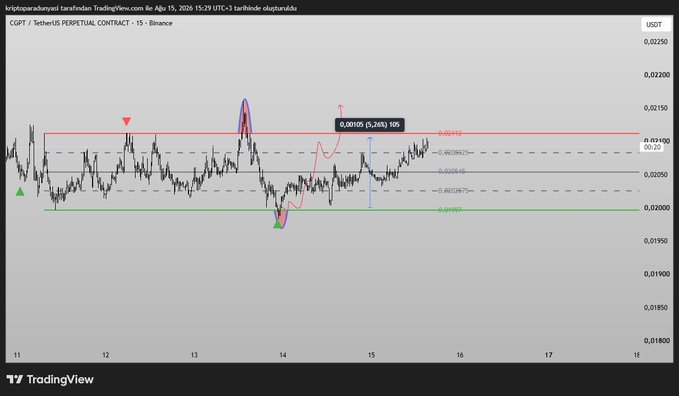The height and width of the screenshot is (396, 679).
Task: Click the 0,01850 price axis label
Action: point(656,308)
